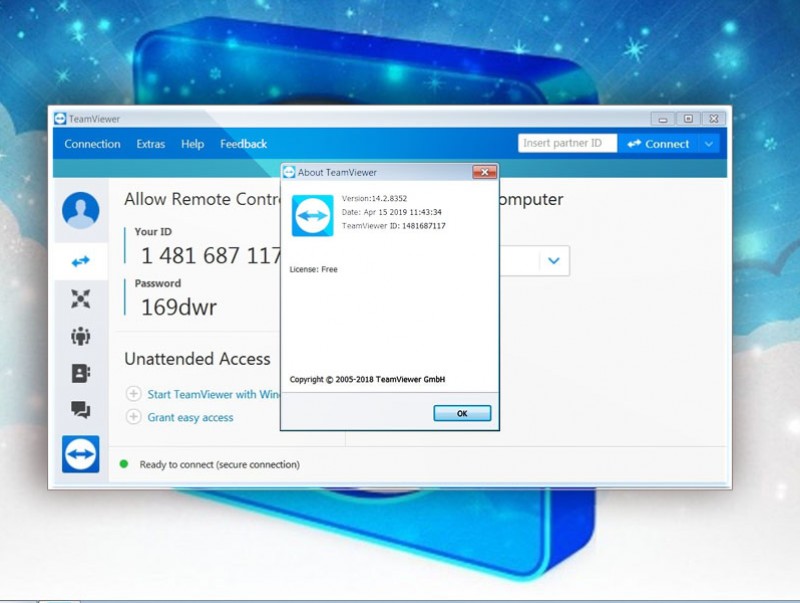This screenshot has height=603, width=800.
Task: Open the Meeting sidebar icon
Action: pyautogui.click(x=81, y=336)
